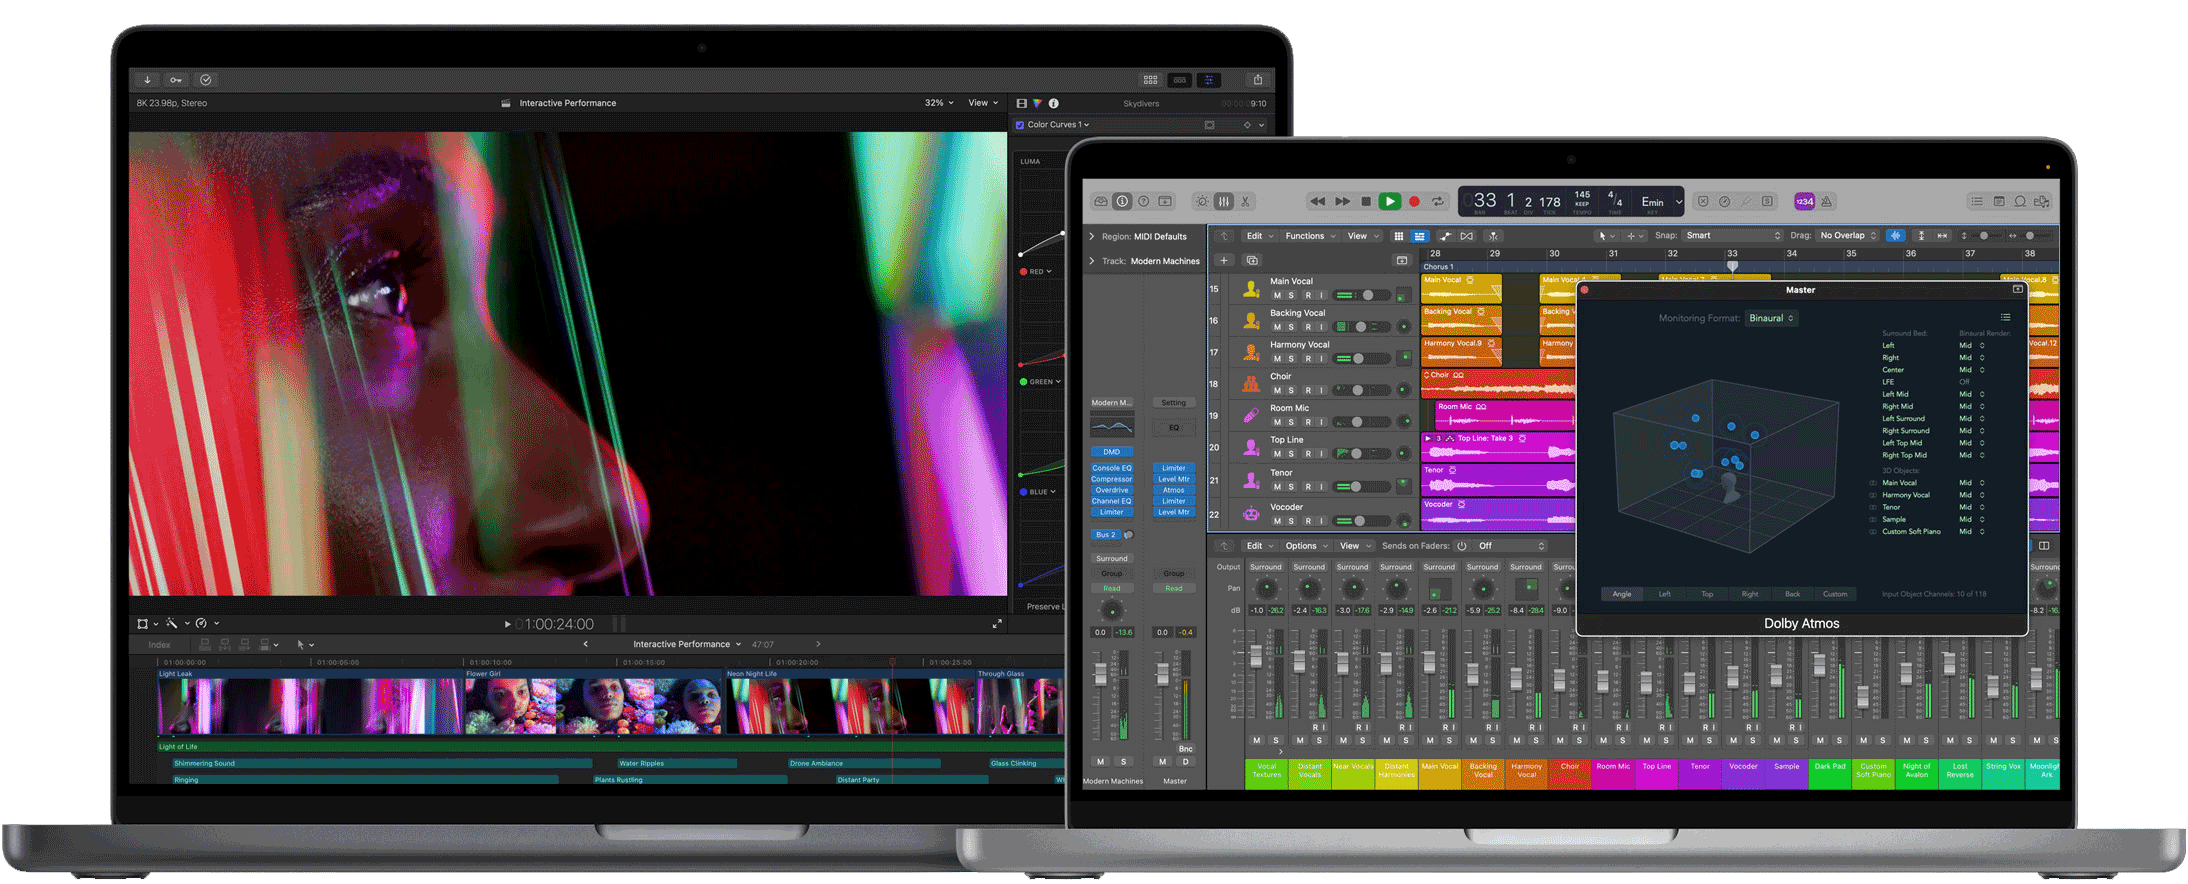
Task: Toggle the Color Curves 1 checkbox
Action: point(1020,125)
